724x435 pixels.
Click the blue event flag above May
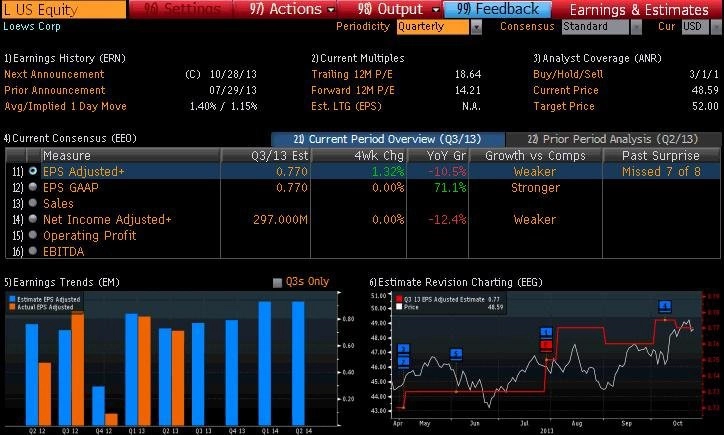(x=456, y=354)
